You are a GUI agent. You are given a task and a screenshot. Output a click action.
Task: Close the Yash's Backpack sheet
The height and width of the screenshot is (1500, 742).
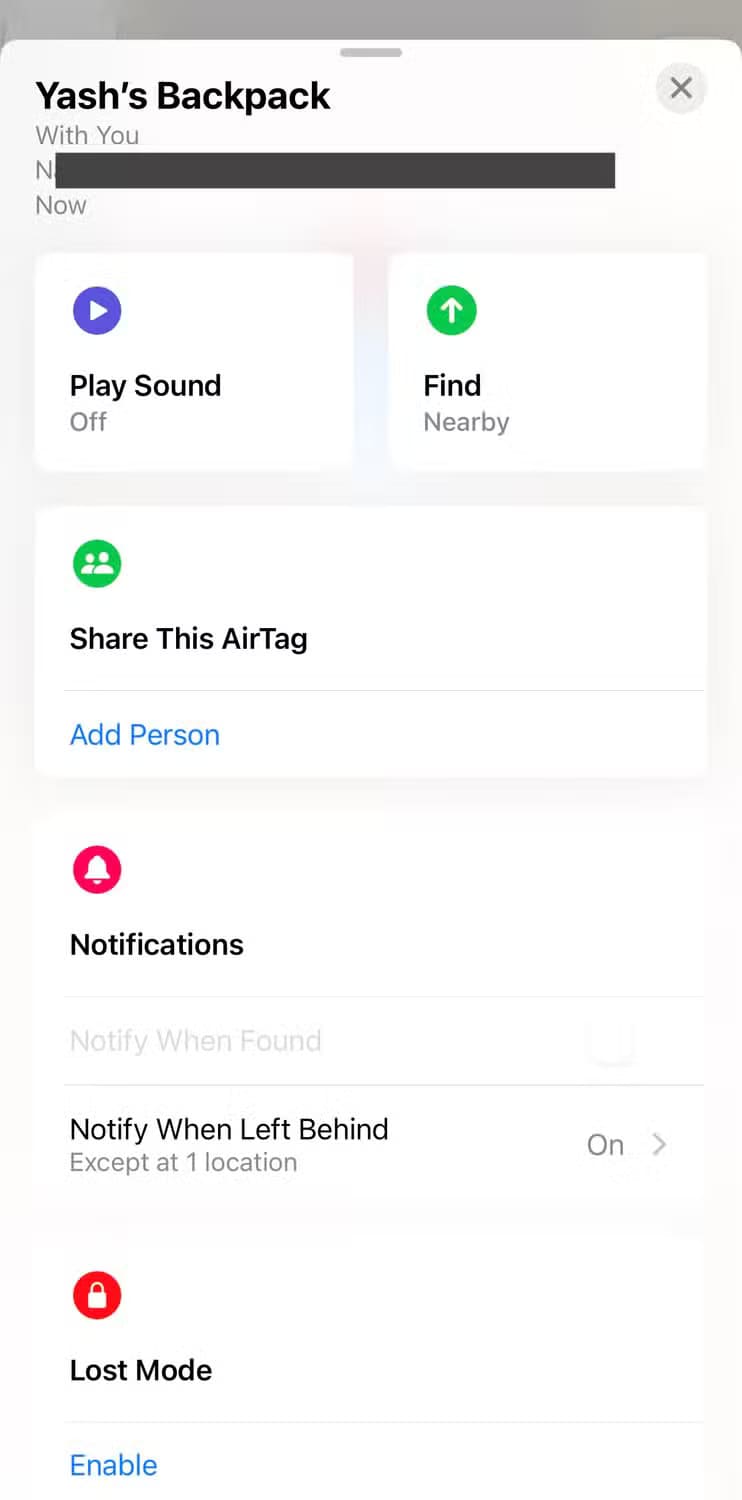(681, 89)
